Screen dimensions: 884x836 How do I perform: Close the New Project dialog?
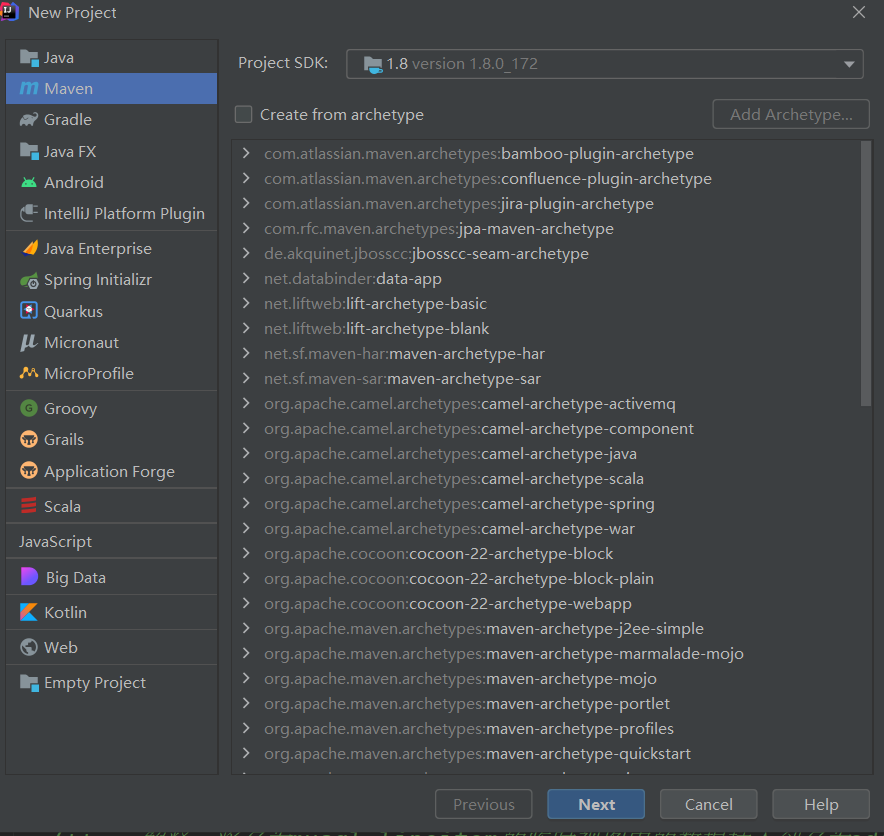click(859, 12)
